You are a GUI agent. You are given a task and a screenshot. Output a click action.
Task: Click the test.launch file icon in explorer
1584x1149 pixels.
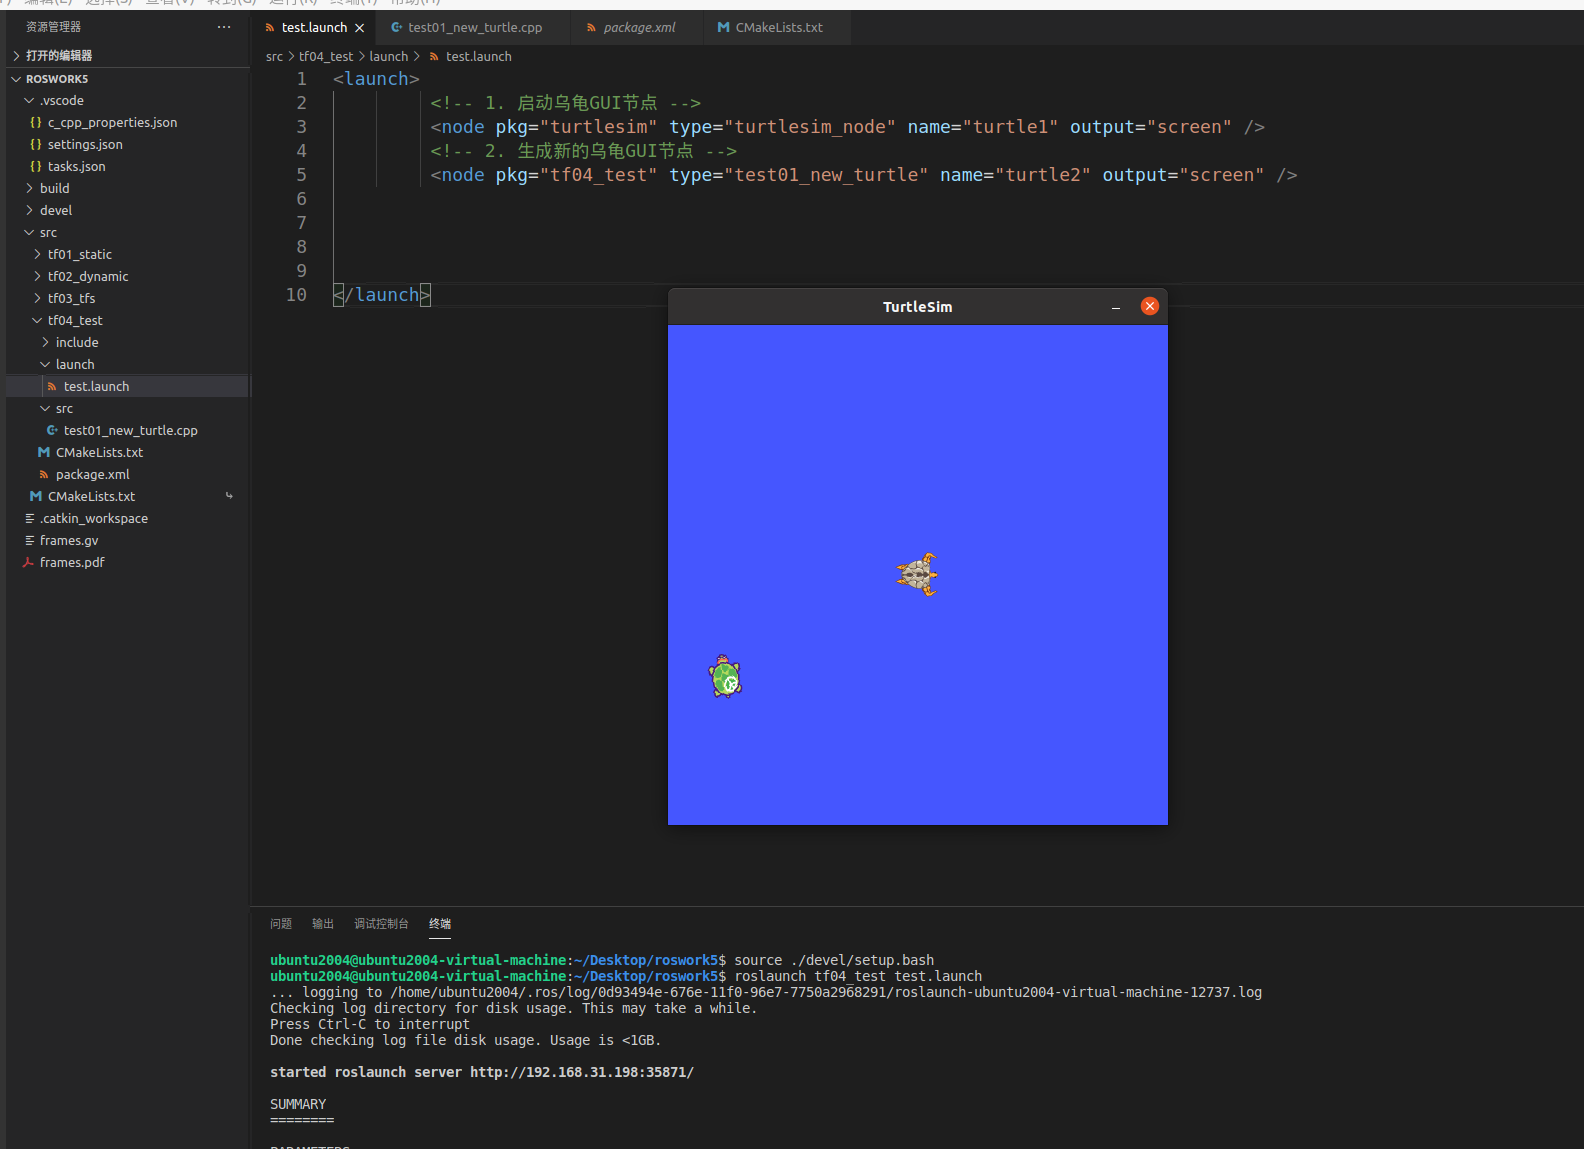click(x=52, y=386)
